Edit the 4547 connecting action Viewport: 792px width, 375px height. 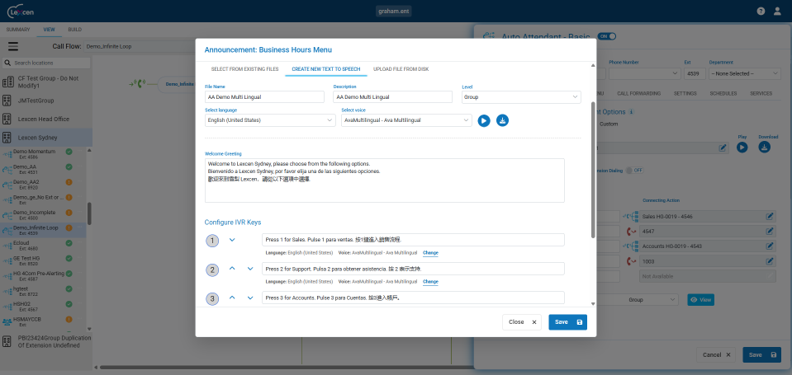(x=769, y=231)
